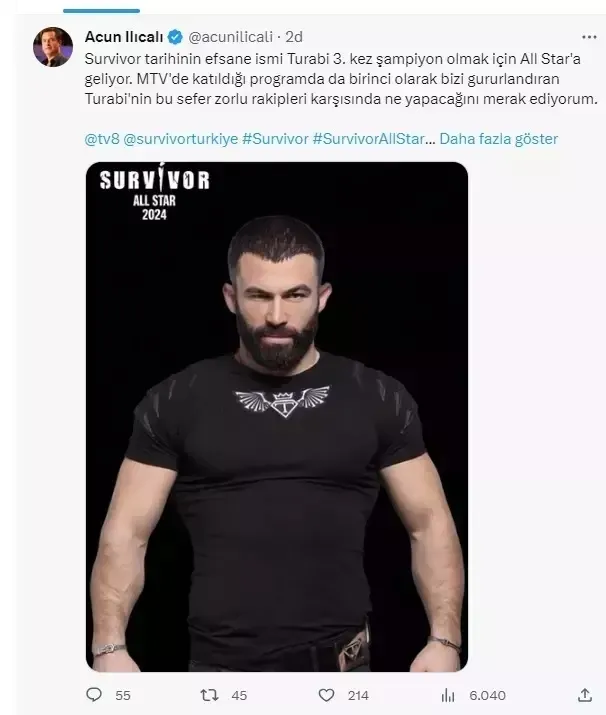Expand tweet with Daha fazla göster

[498, 139]
